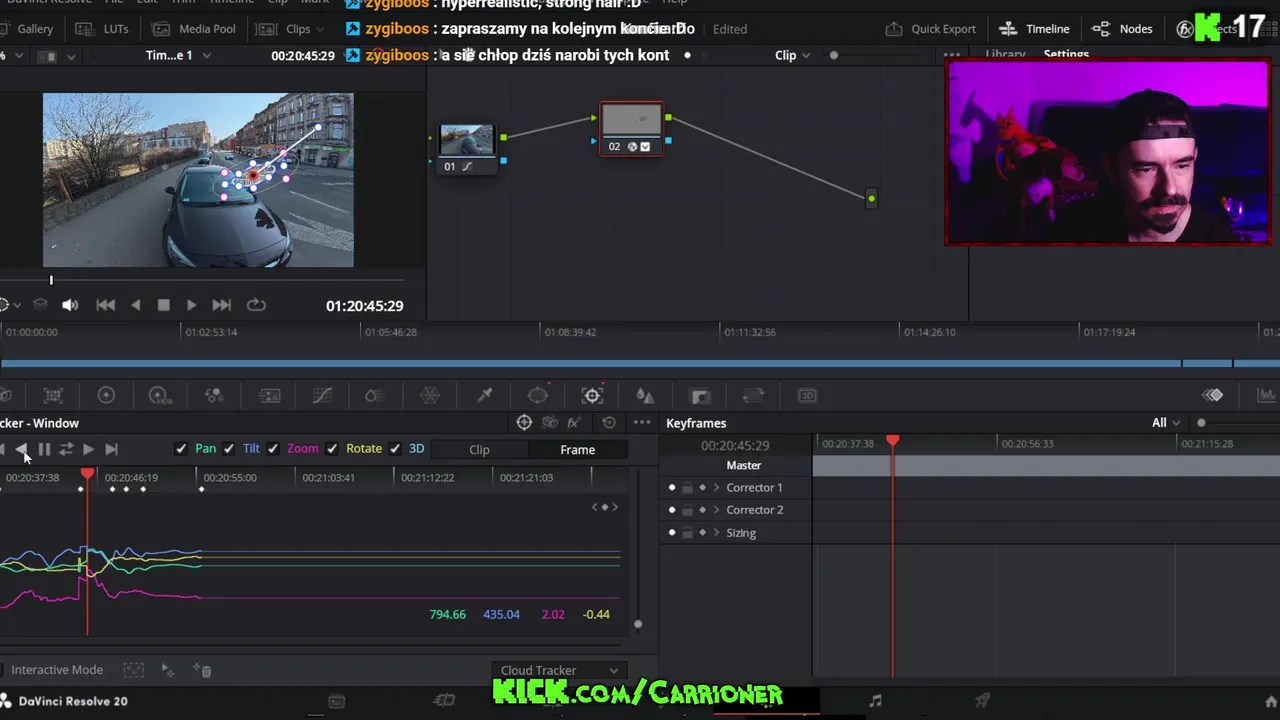The image size is (1280, 720).
Task: Open the Power Window palette
Action: tap(538, 396)
